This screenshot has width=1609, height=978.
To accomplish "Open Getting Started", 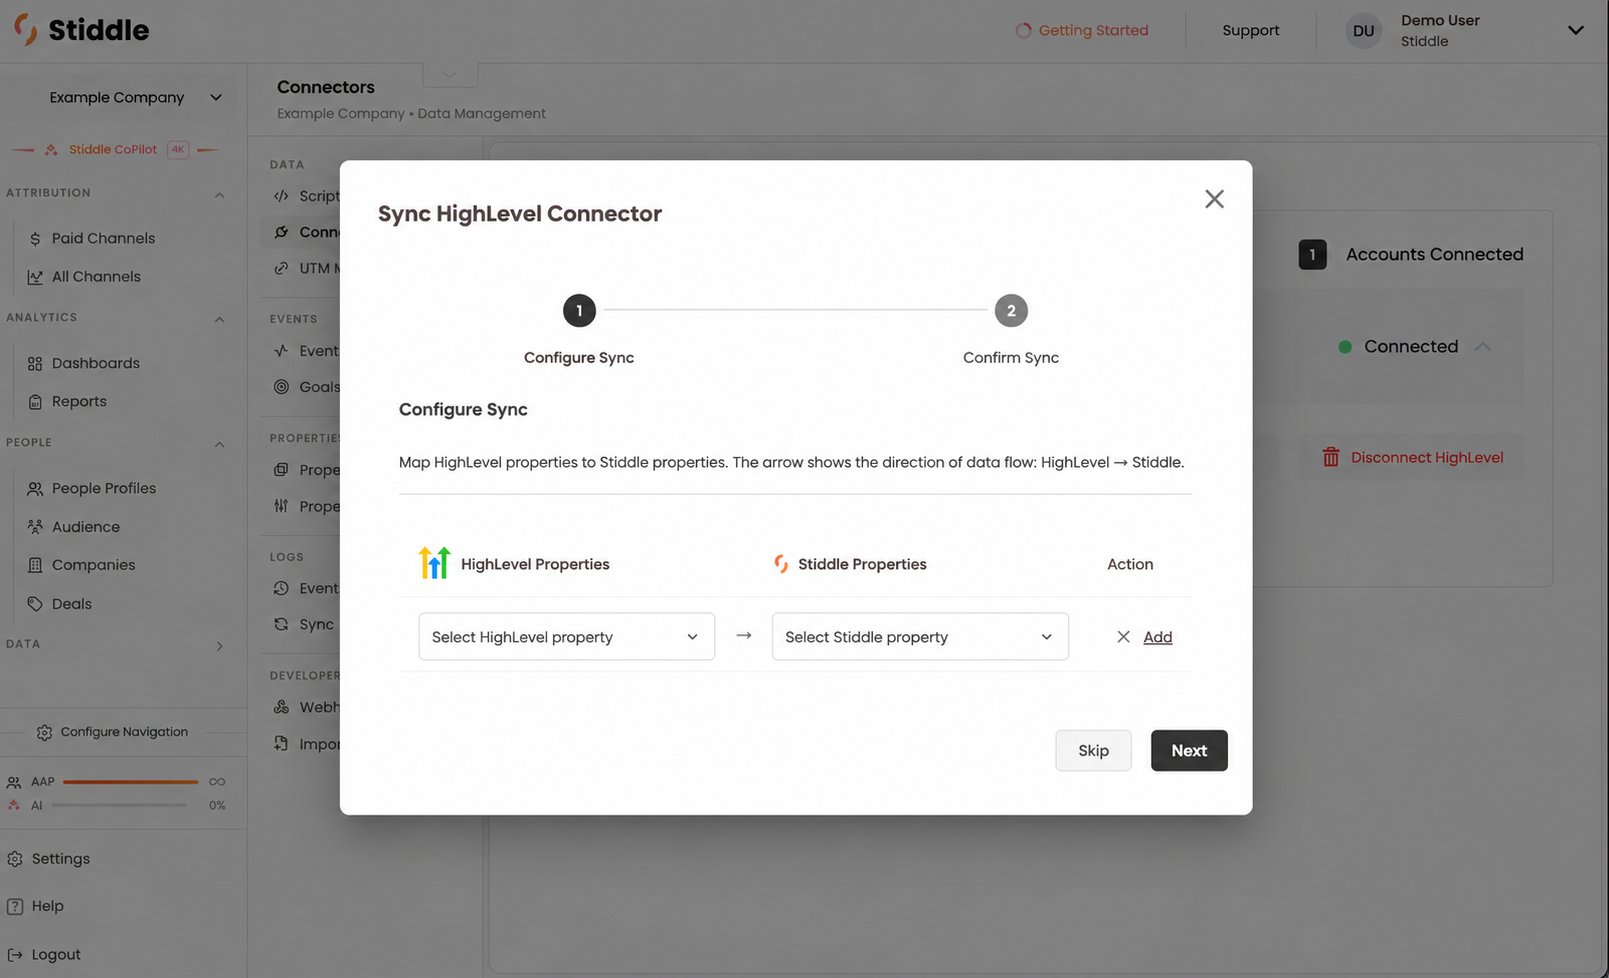I will click(x=1082, y=30).
